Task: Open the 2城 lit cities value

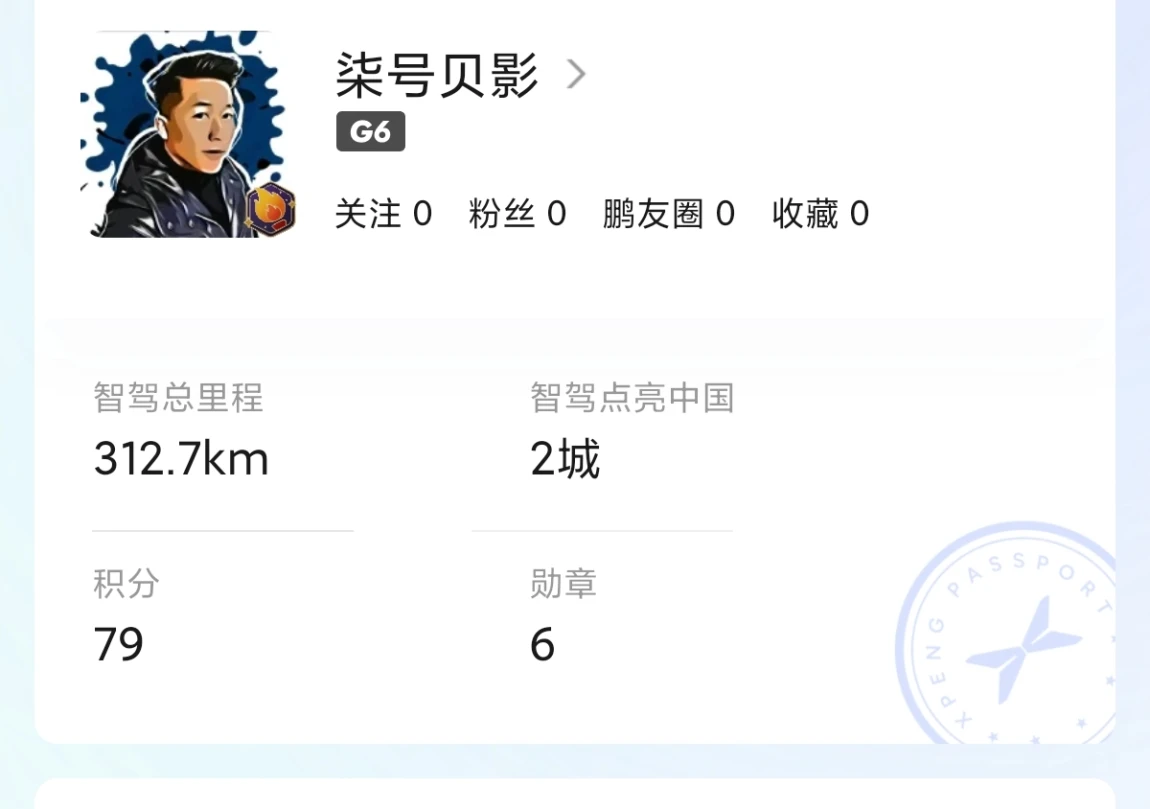Action: 565,459
